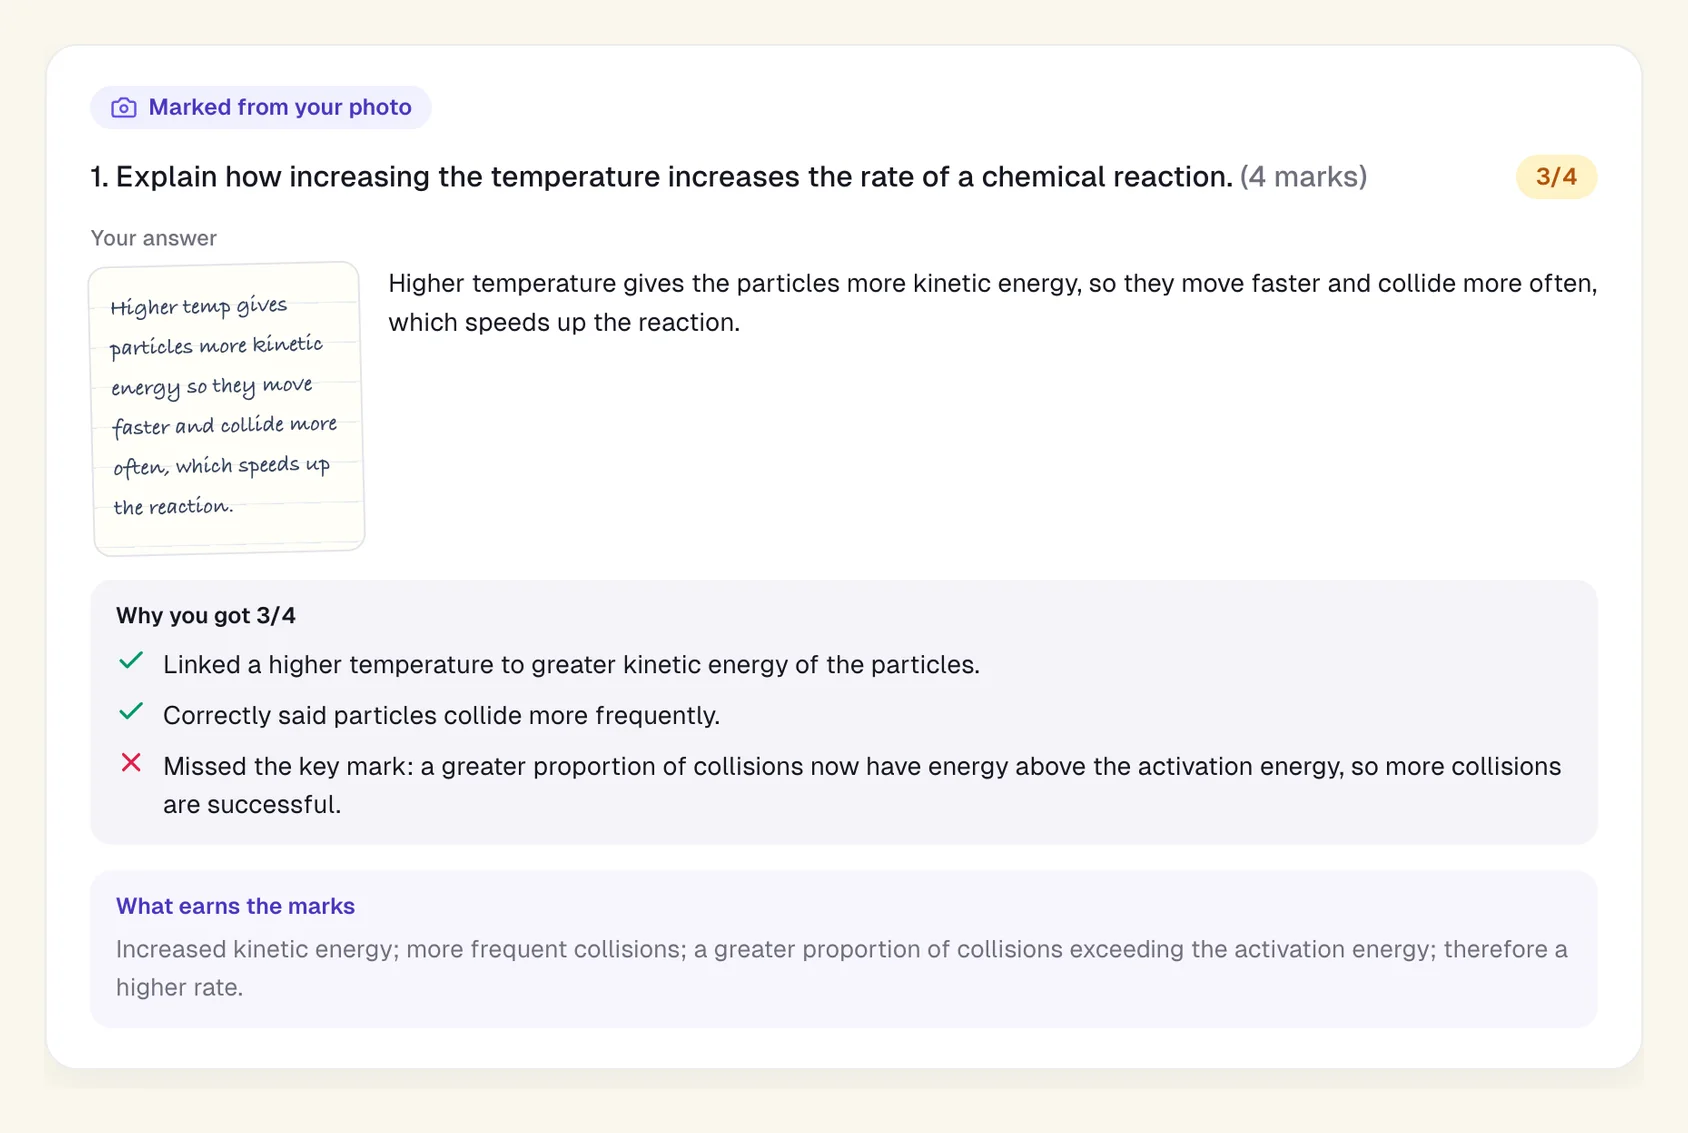Click the 3/4 score badge
The width and height of the screenshot is (1688, 1133).
1556,177
